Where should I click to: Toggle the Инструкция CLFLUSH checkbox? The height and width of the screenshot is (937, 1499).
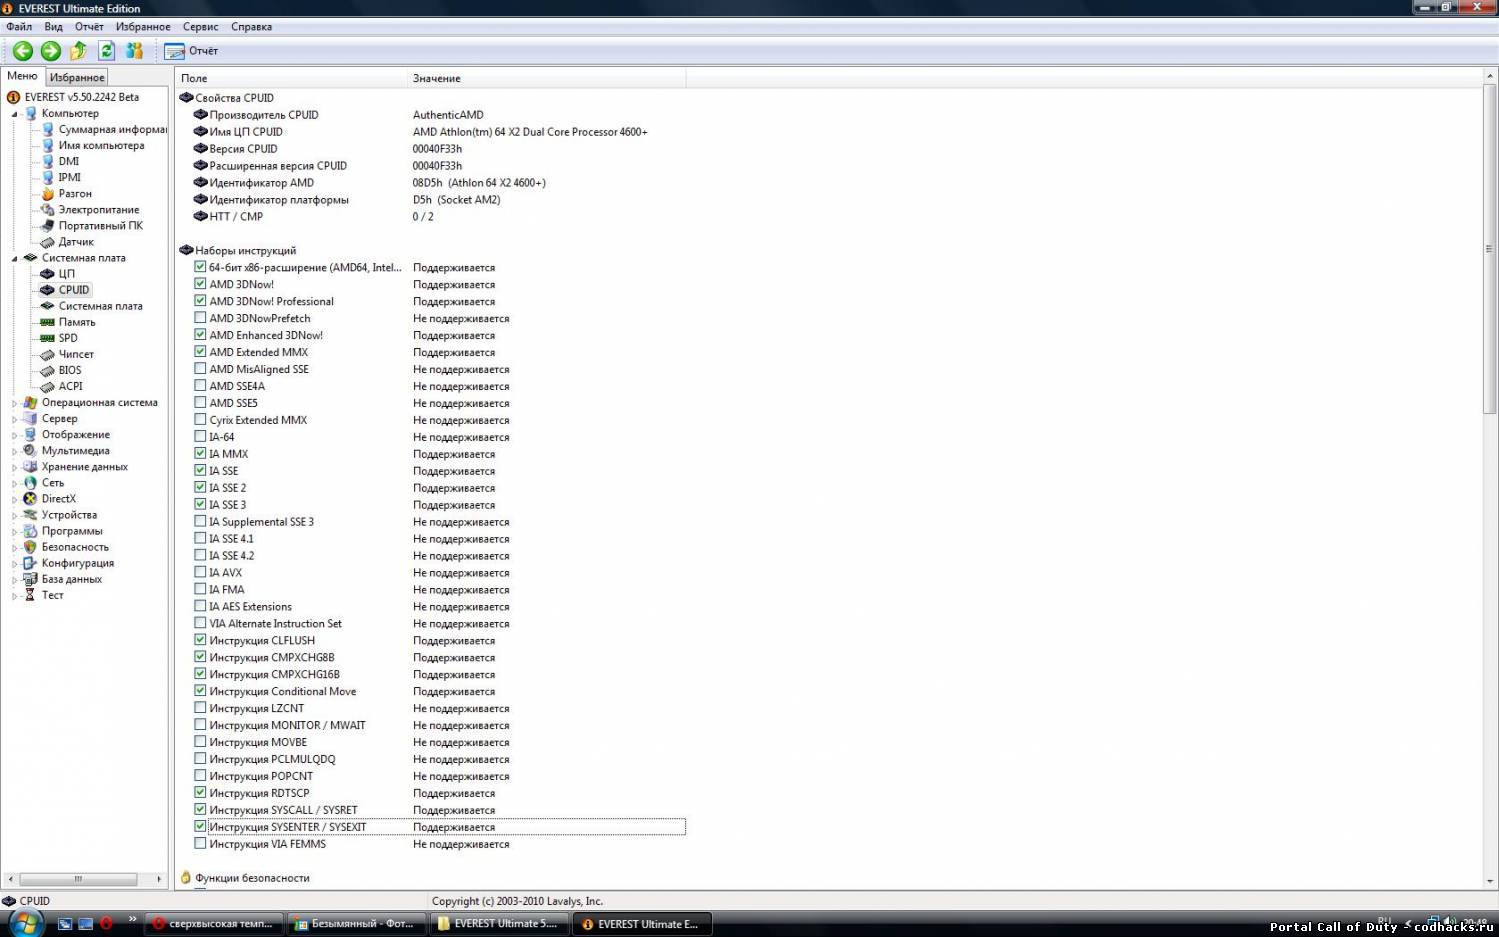point(200,641)
